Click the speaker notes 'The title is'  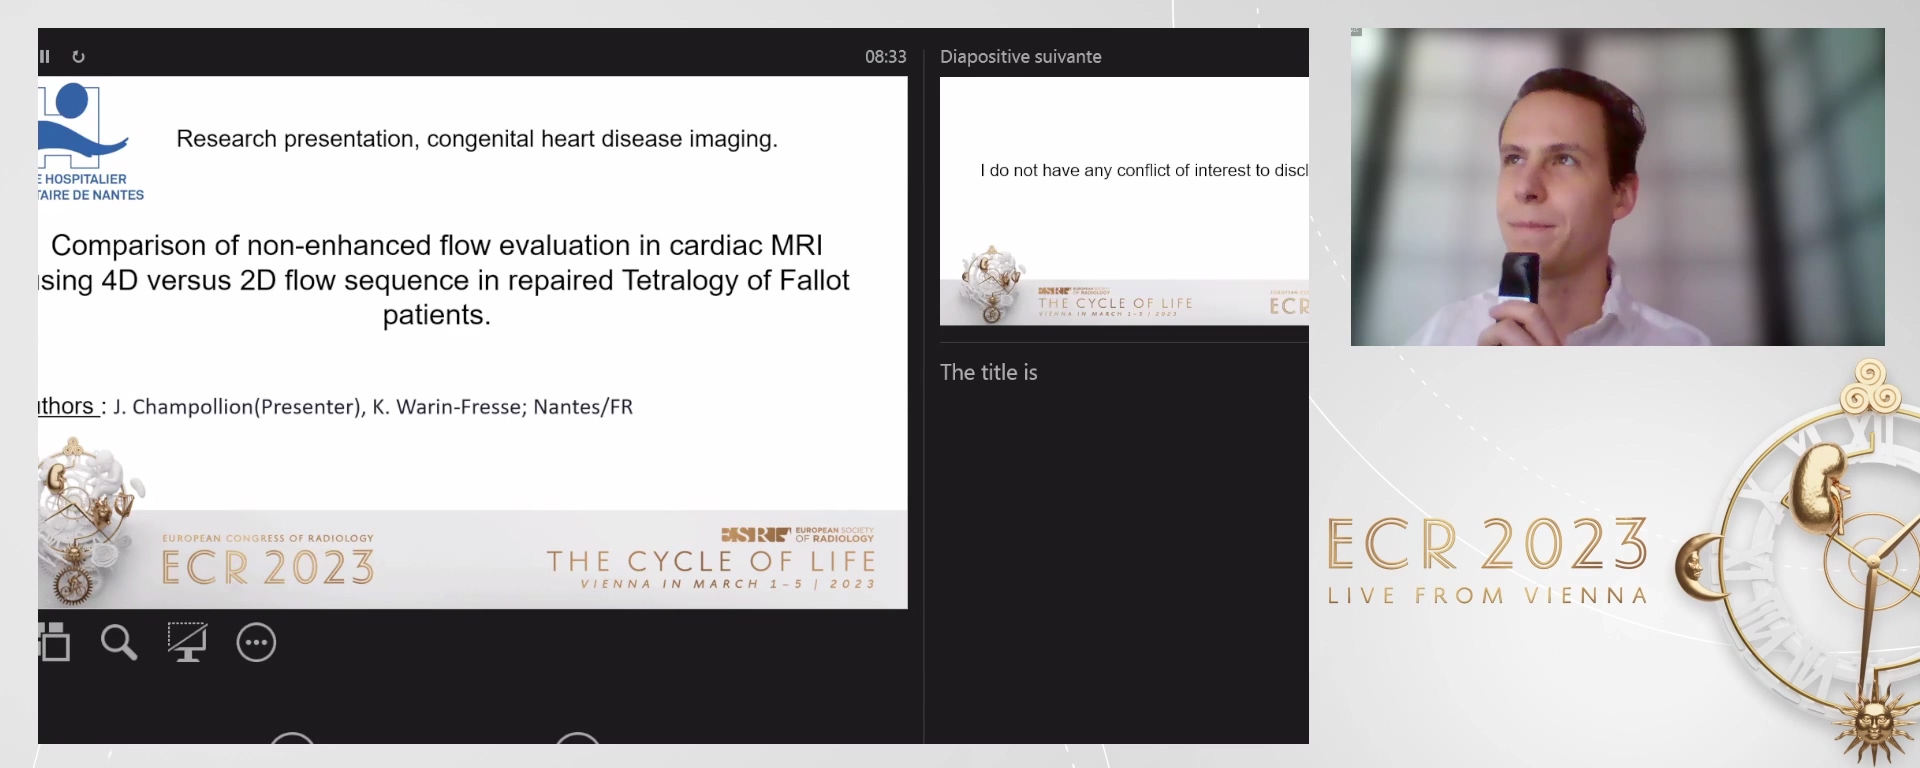[988, 372]
